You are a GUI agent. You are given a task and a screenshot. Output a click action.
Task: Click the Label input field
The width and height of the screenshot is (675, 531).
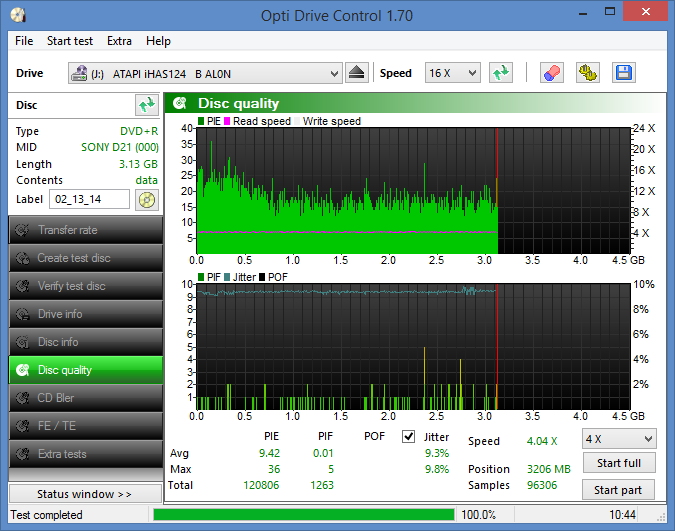click(x=90, y=199)
